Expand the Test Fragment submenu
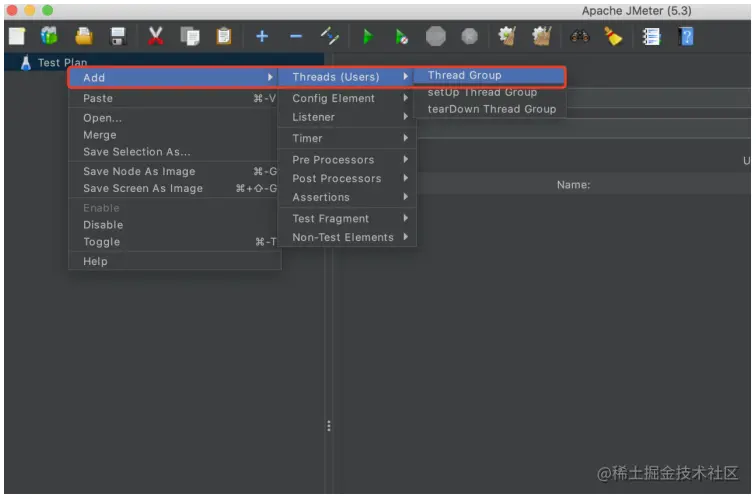The image size is (756, 499). (347, 218)
